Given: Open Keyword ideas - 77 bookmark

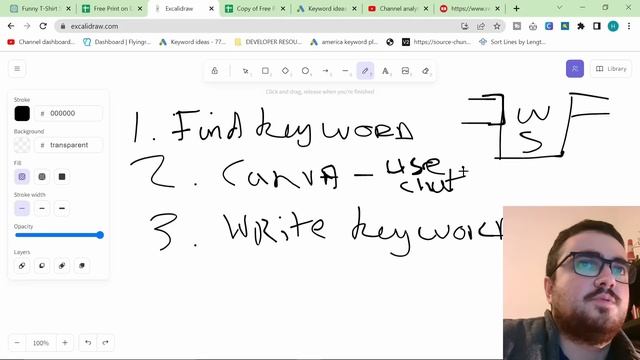Looking at the screenshot, I should click(193, 42).
